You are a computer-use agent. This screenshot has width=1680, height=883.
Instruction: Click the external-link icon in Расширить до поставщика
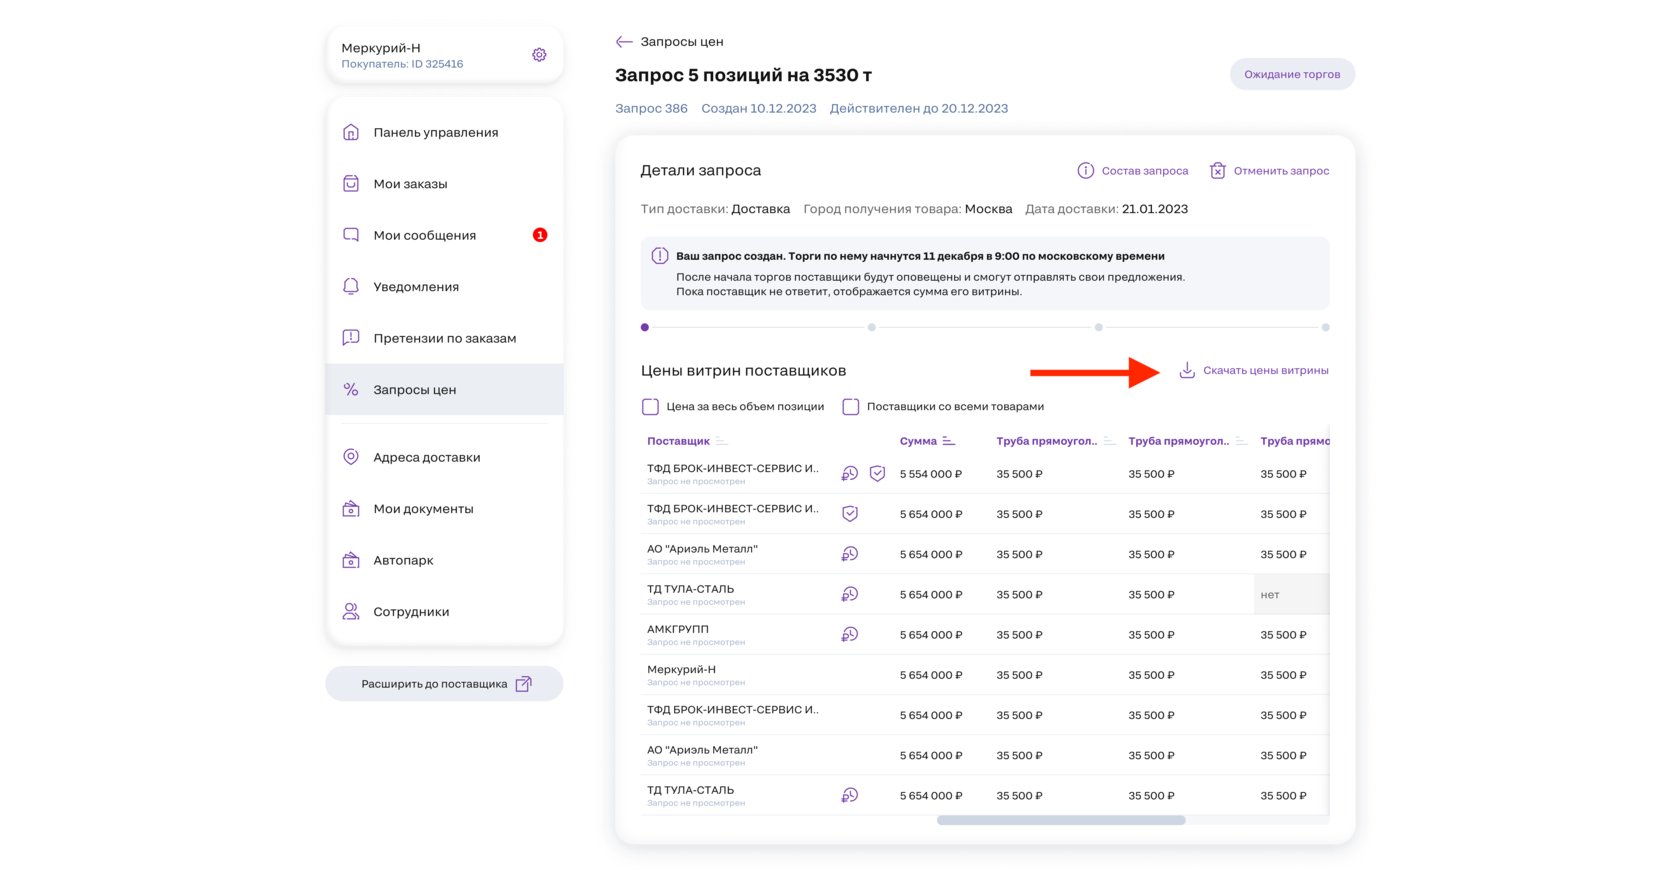point(523,684)
